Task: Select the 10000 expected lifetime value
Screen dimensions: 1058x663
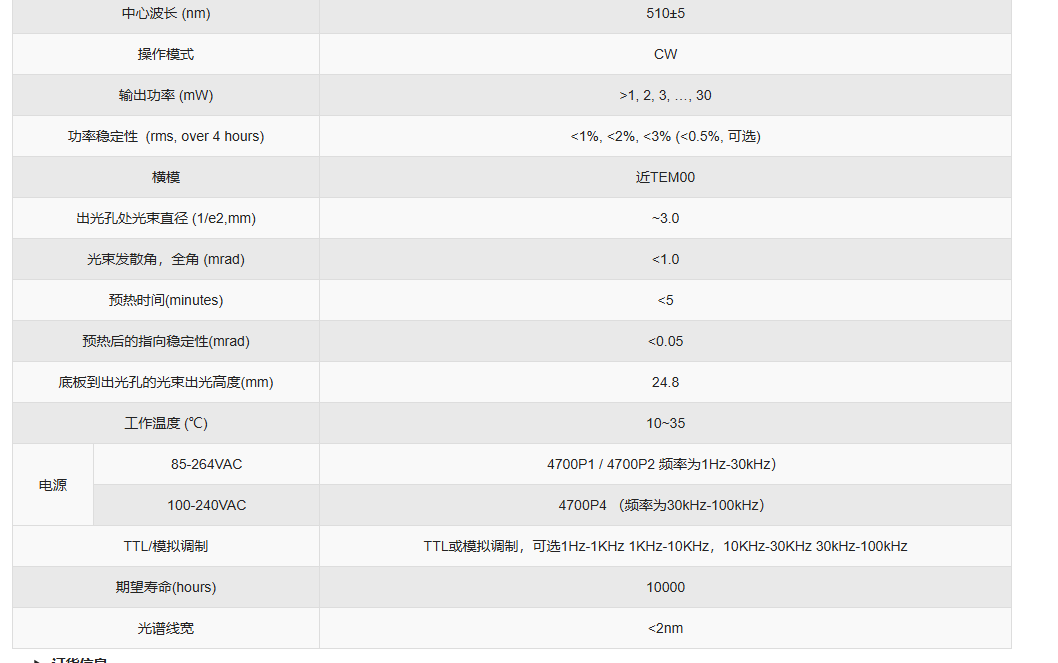Action: tap(665, 587)
